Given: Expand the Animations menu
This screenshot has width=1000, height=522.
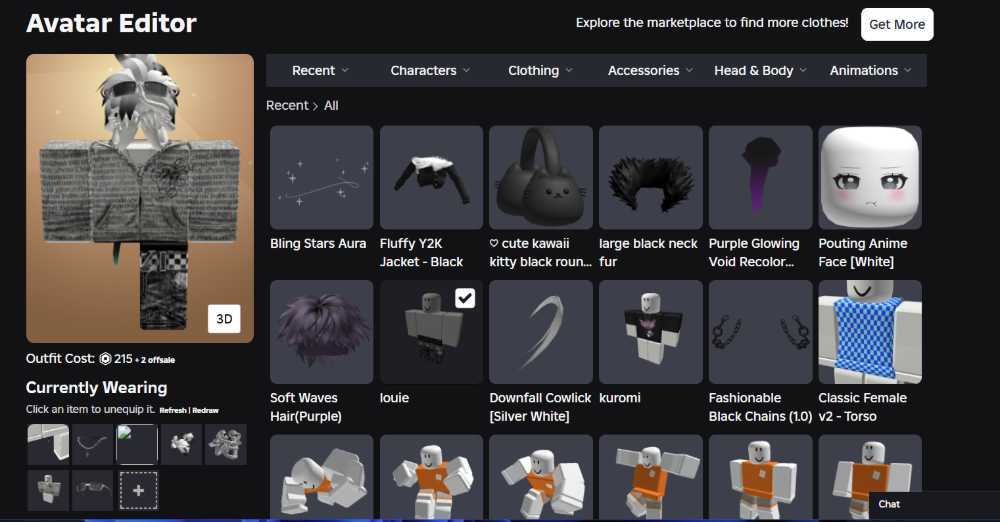Looking at the screenshot, I should tap(870, 70).
